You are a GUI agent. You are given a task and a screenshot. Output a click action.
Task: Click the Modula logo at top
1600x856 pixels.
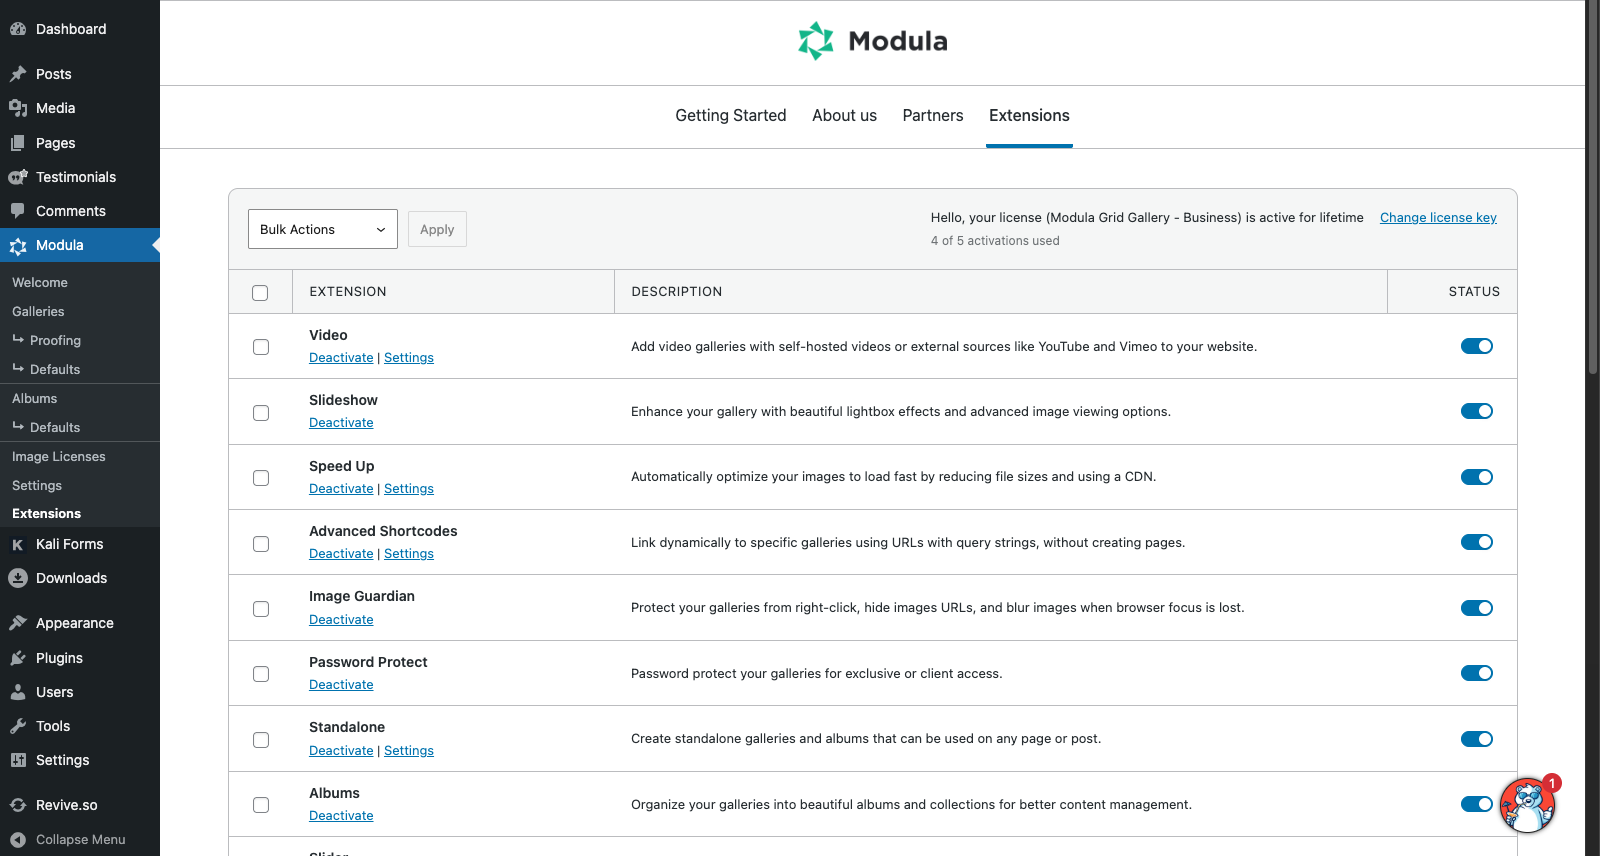pyautogui.click(x=872, y=41)
